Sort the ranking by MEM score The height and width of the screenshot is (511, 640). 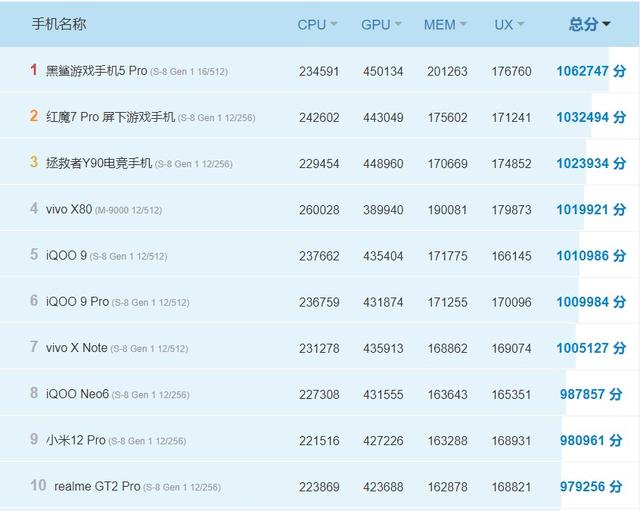[445, 25]
